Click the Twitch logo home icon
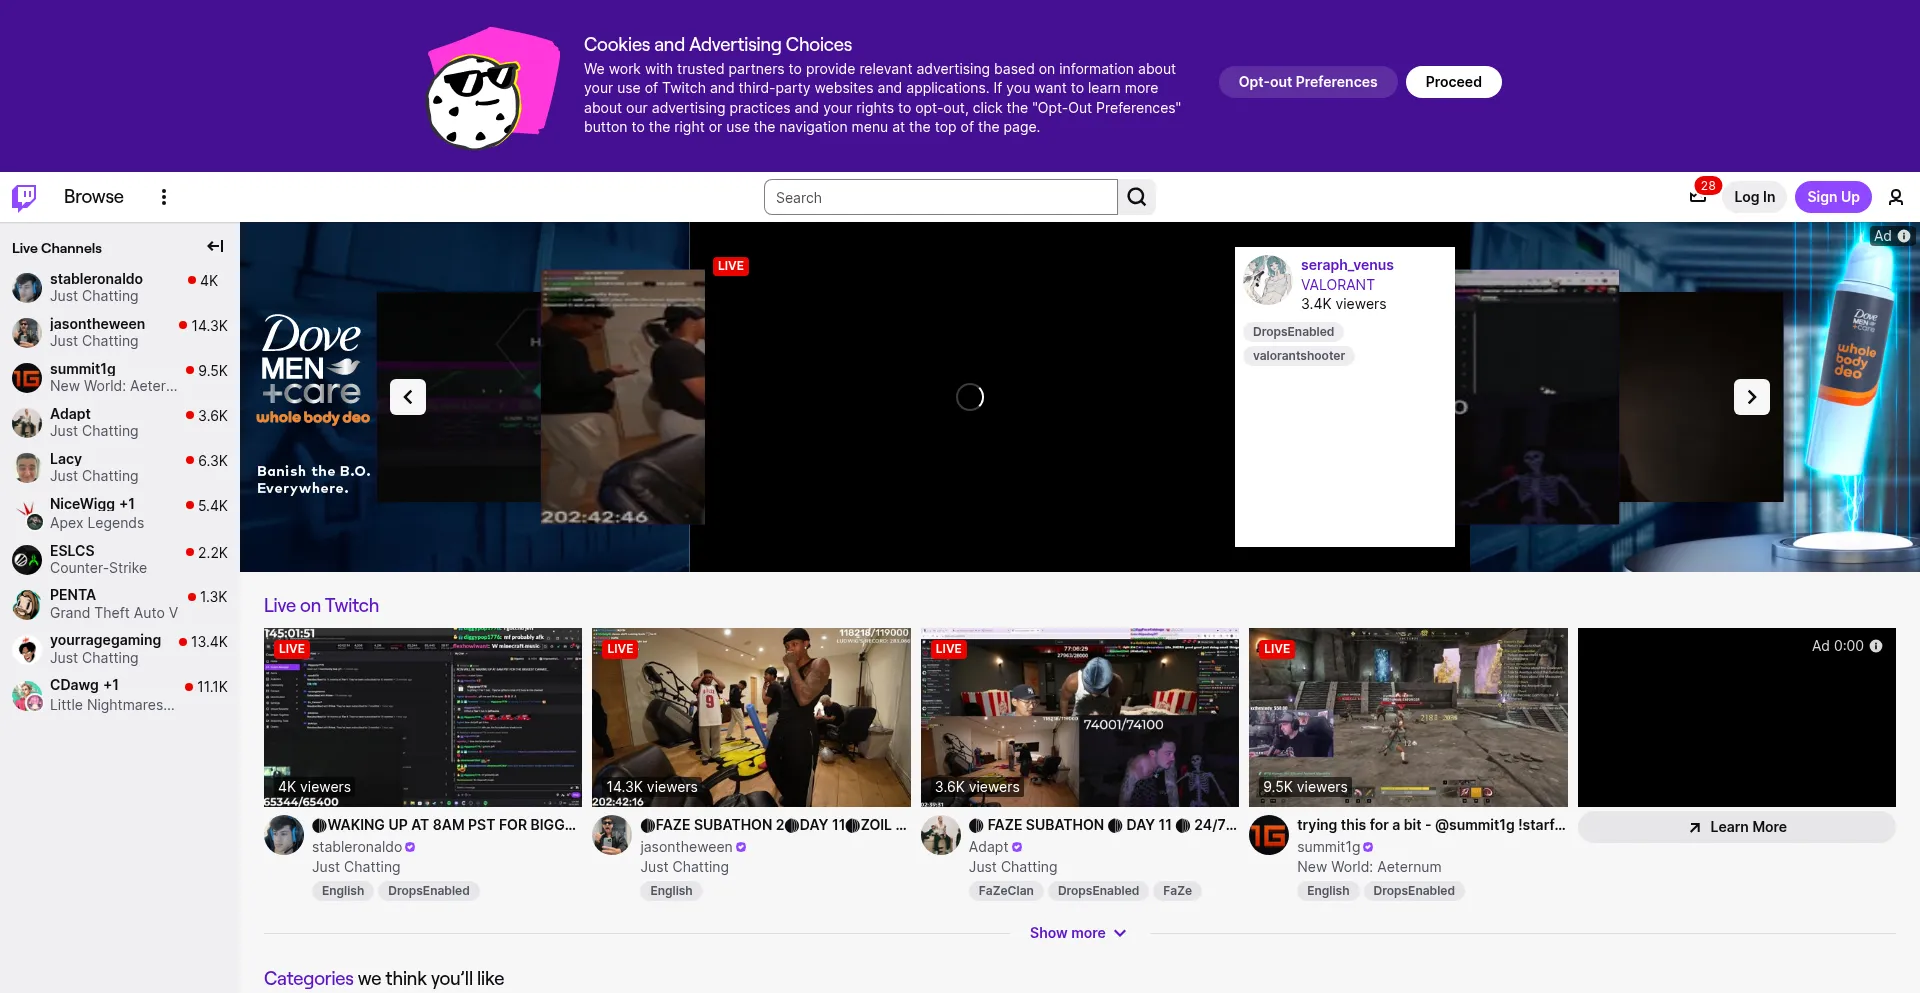Screen dimensions: 1920x993 tap(24, 197)
